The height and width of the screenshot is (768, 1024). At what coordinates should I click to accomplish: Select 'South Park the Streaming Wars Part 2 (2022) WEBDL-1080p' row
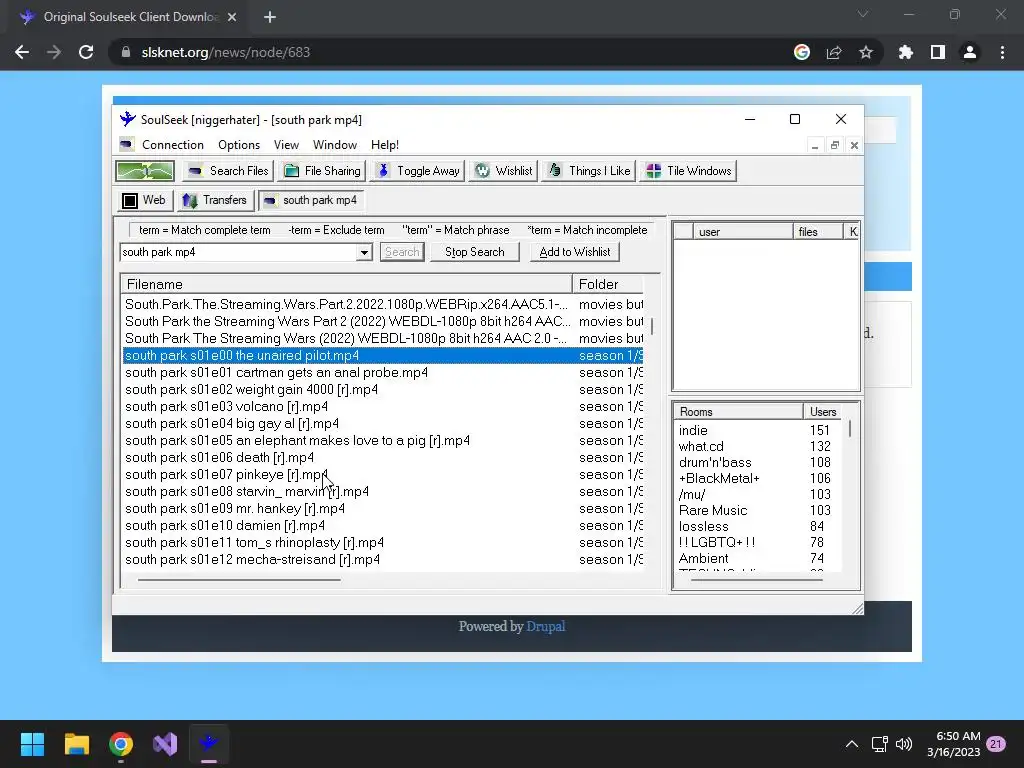coord(383,321)
